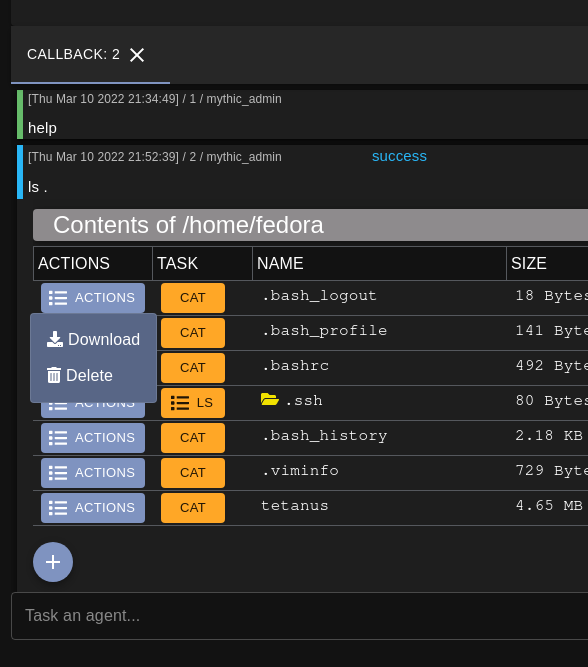
Task: Cat the .bash_profile file
Action: click(x=193, y=333)
